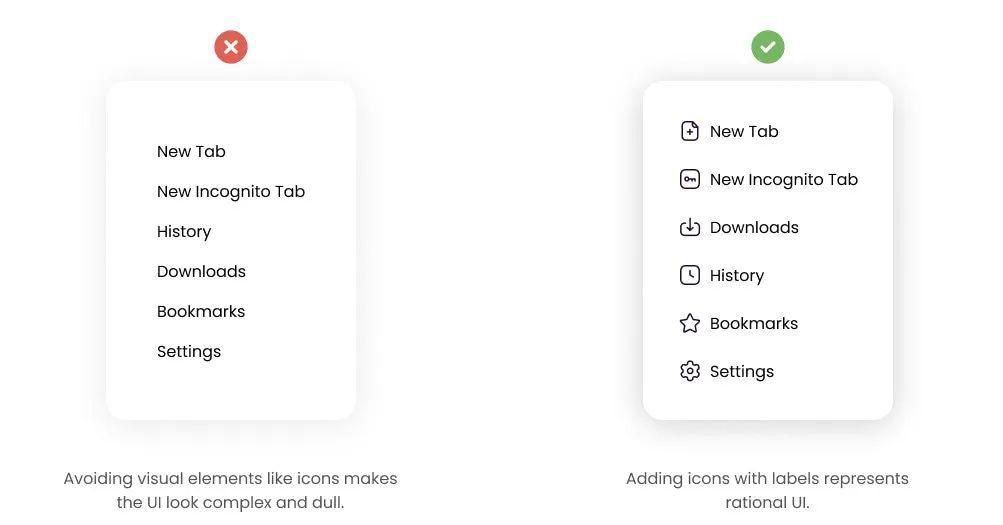Open Downloads label in the icon menu
Viewport: 1003px width, 525px height.
click(x=754, y=228)
